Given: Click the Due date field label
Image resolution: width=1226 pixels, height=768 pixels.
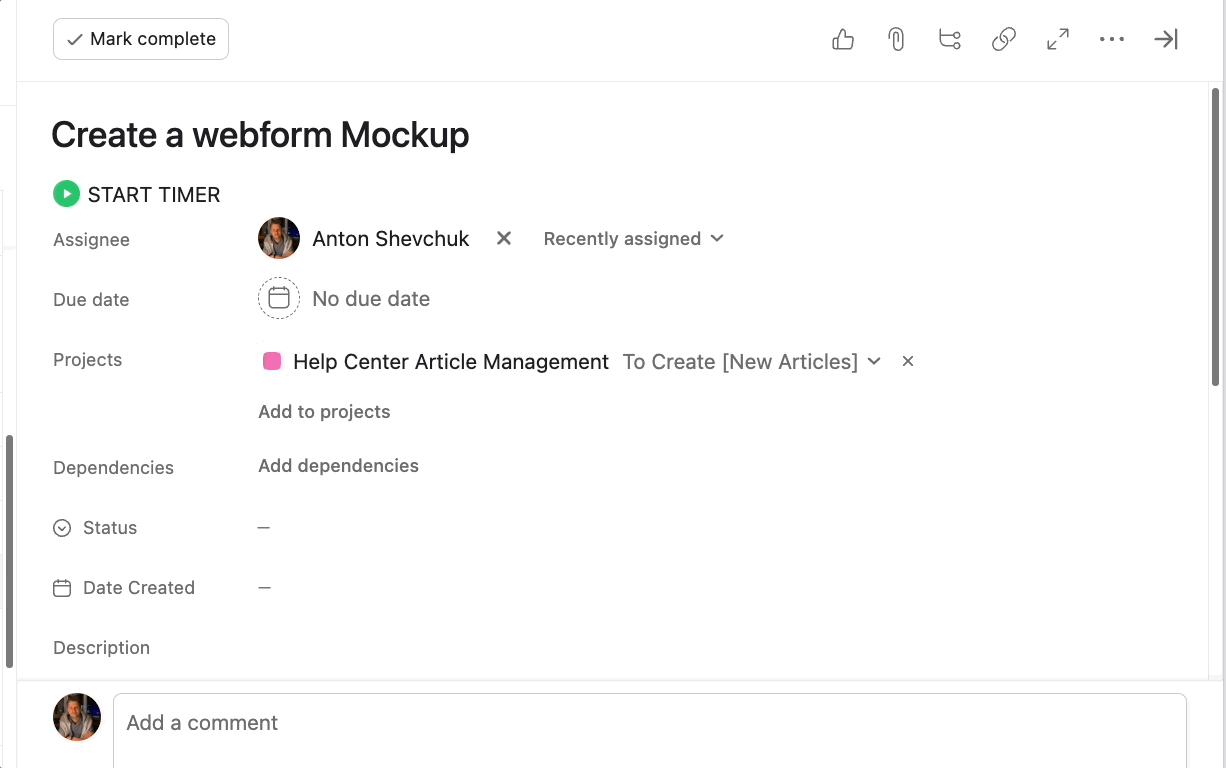Looking at the screenshot, I should point(91,300).
